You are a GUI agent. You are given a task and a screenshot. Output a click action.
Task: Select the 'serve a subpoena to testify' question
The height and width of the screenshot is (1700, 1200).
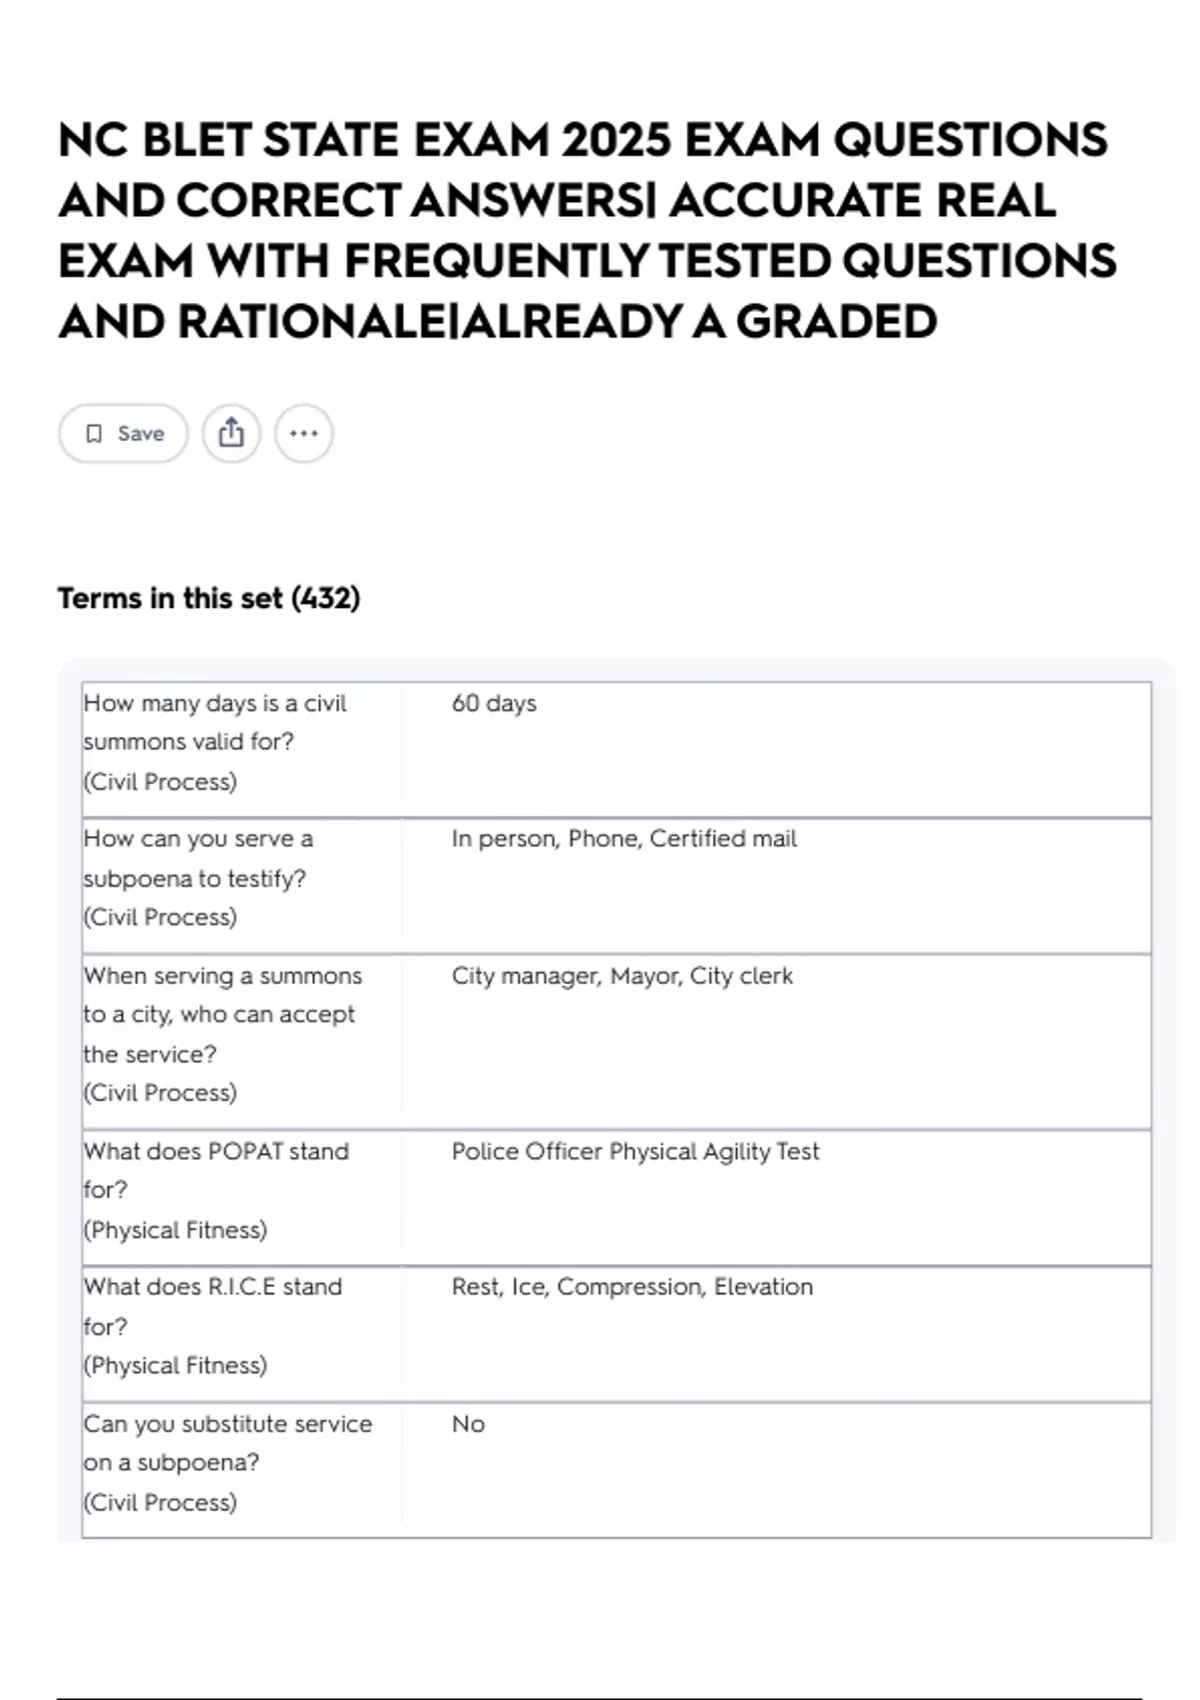coord(198,858)
